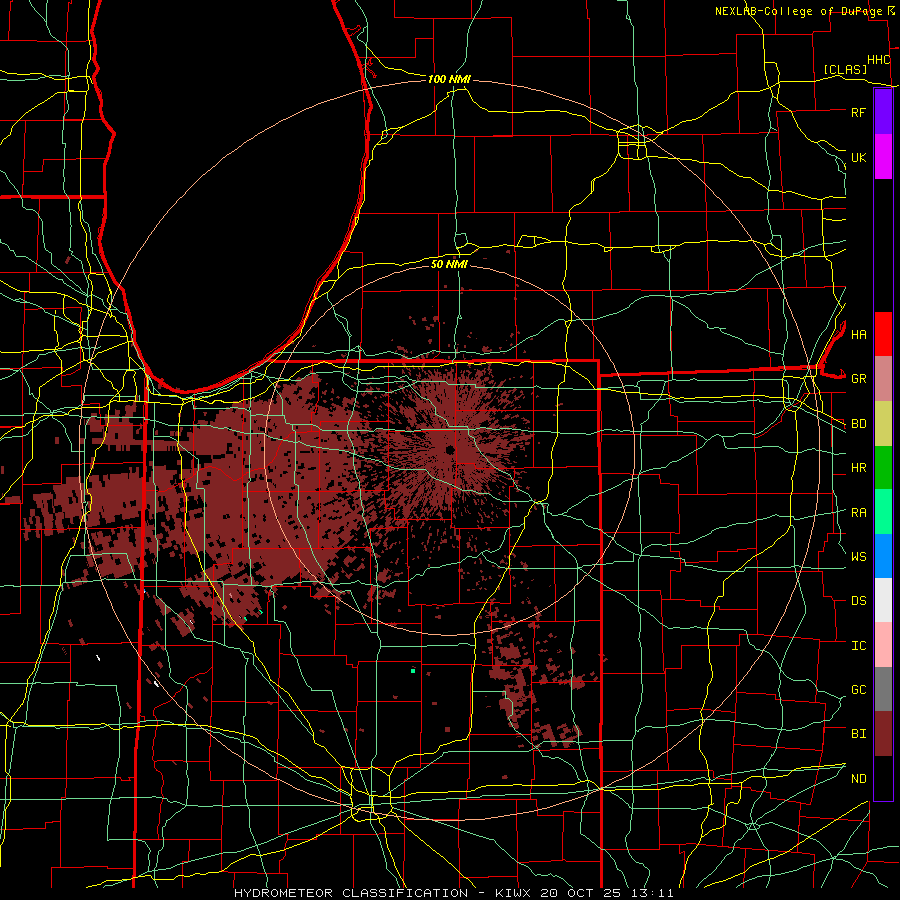Click the 'HA' legend label

tap(858, 335)
